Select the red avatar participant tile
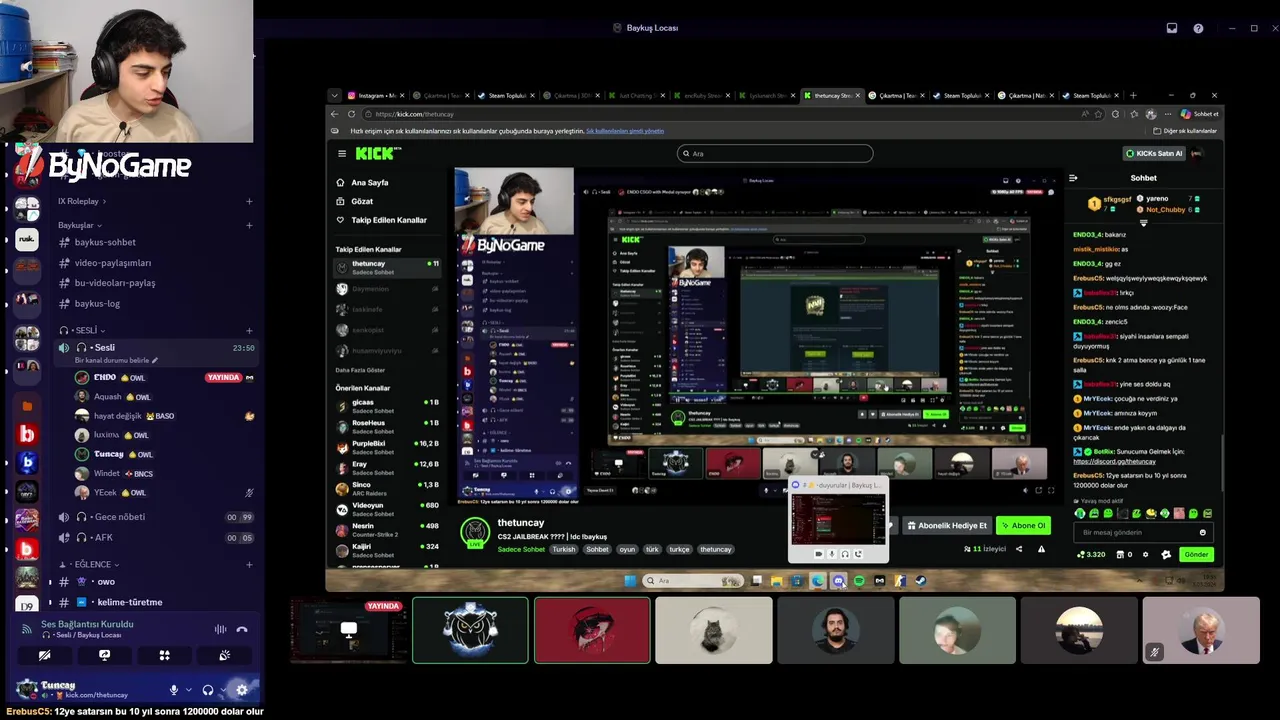This screenshot has width=1280, height=720. click(x=592, y=630)
